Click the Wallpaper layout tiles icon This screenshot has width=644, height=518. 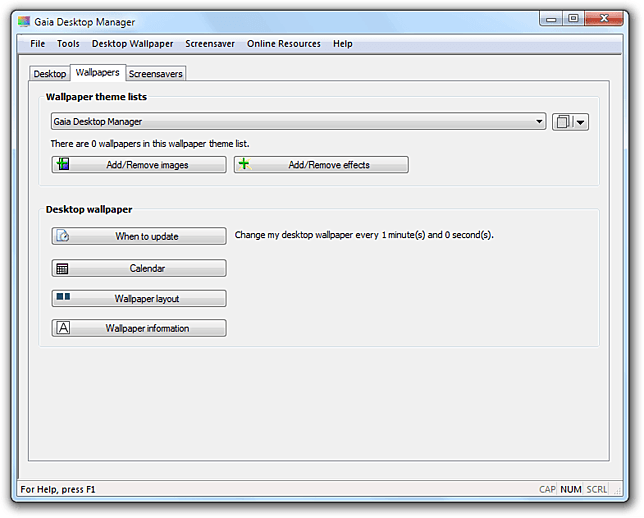(x=63, y=297)
